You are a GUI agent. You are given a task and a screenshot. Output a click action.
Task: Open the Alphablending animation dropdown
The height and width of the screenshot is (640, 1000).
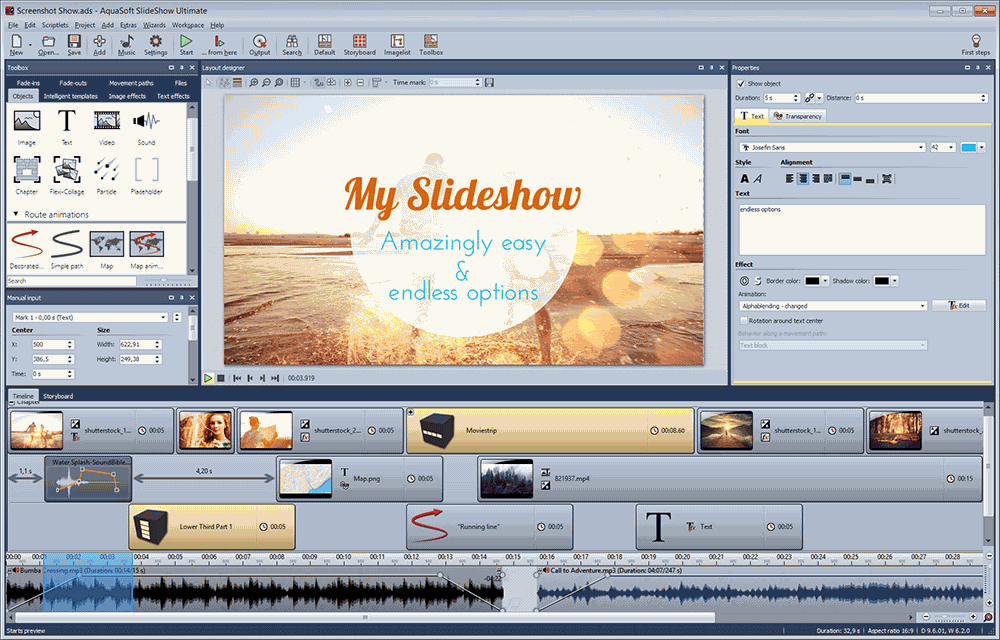click(923, 305)
